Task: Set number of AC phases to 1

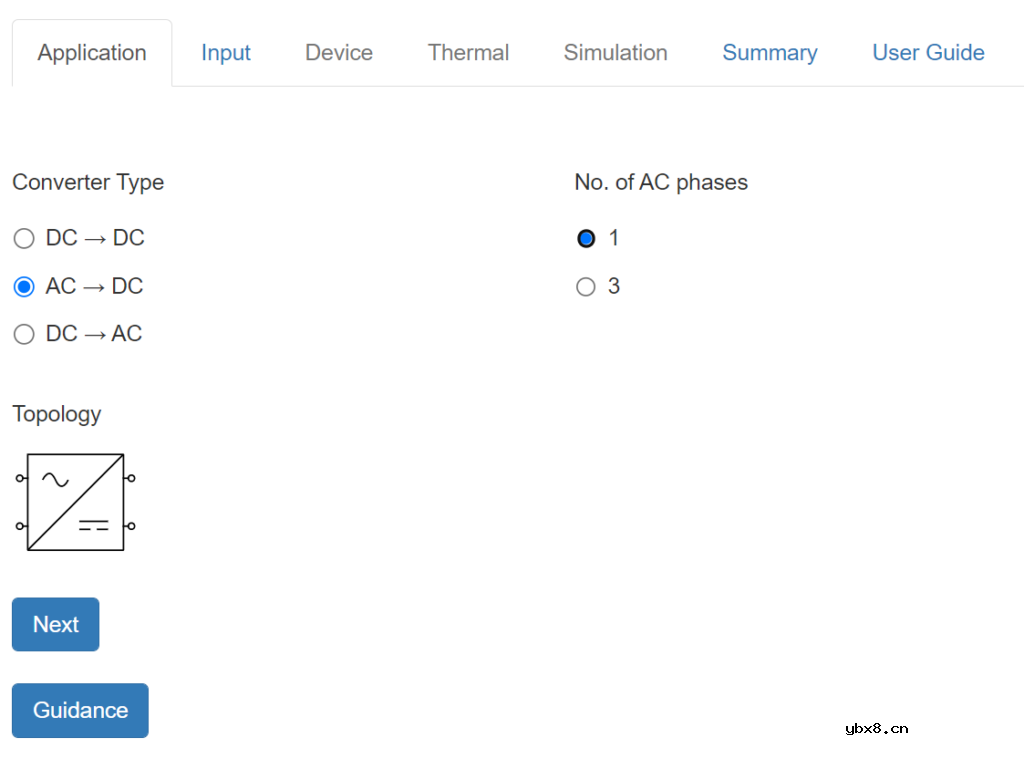Action: point(586,239)
